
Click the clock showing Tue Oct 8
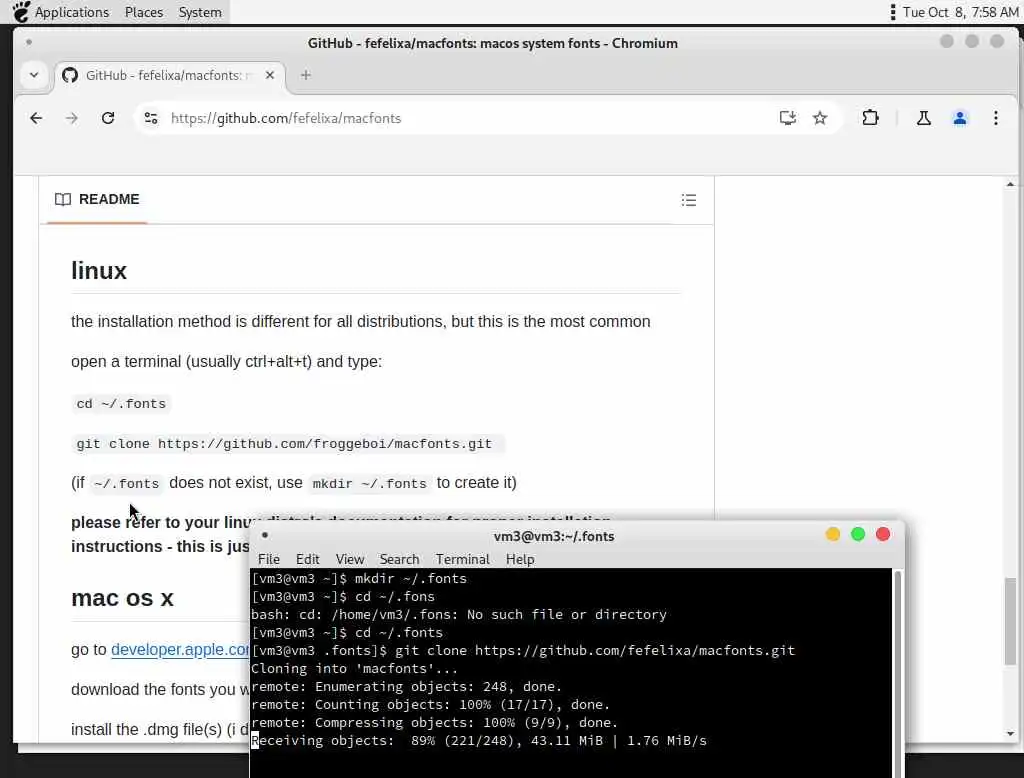click(960, 12)
